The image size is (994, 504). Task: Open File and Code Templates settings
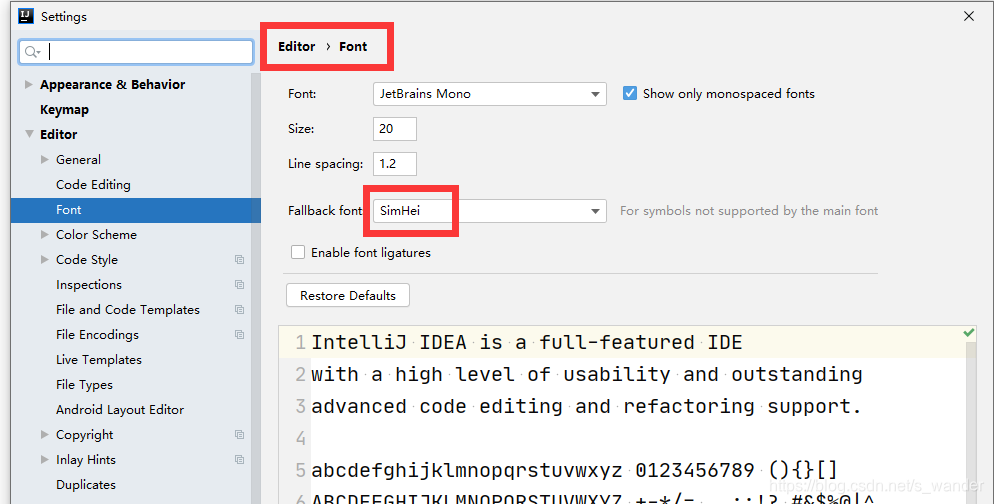127,309
